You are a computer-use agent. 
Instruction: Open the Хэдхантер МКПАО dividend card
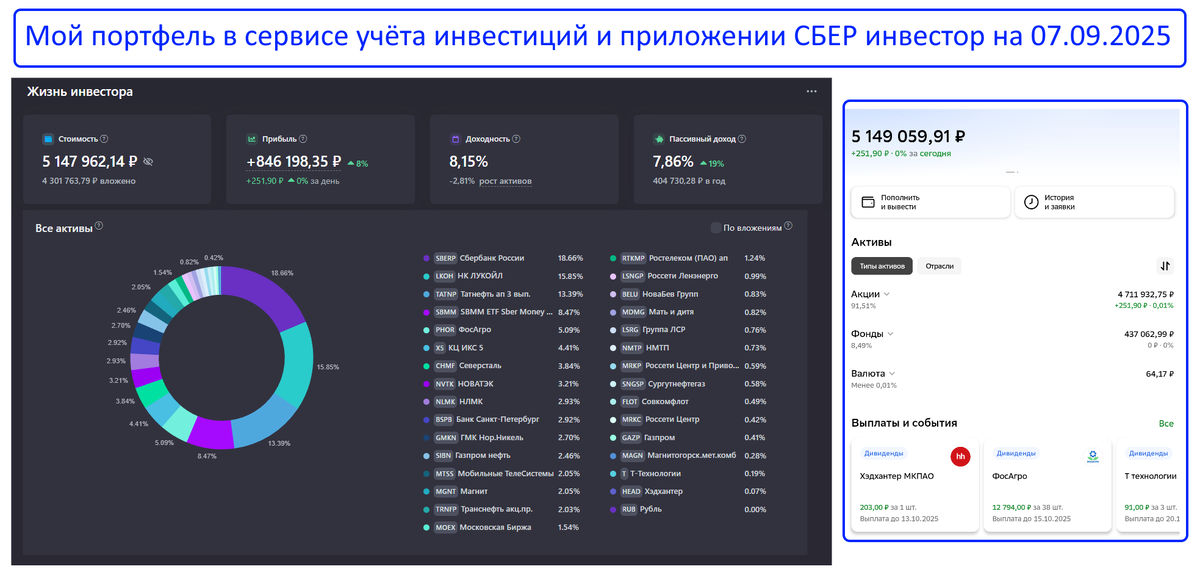914,486
